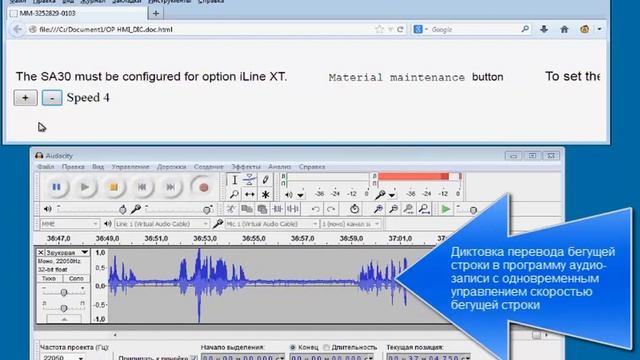Image resolution: width=640 pixels, height=360 pixels.
Task: Click the browser reload icon
Action: 400,29
